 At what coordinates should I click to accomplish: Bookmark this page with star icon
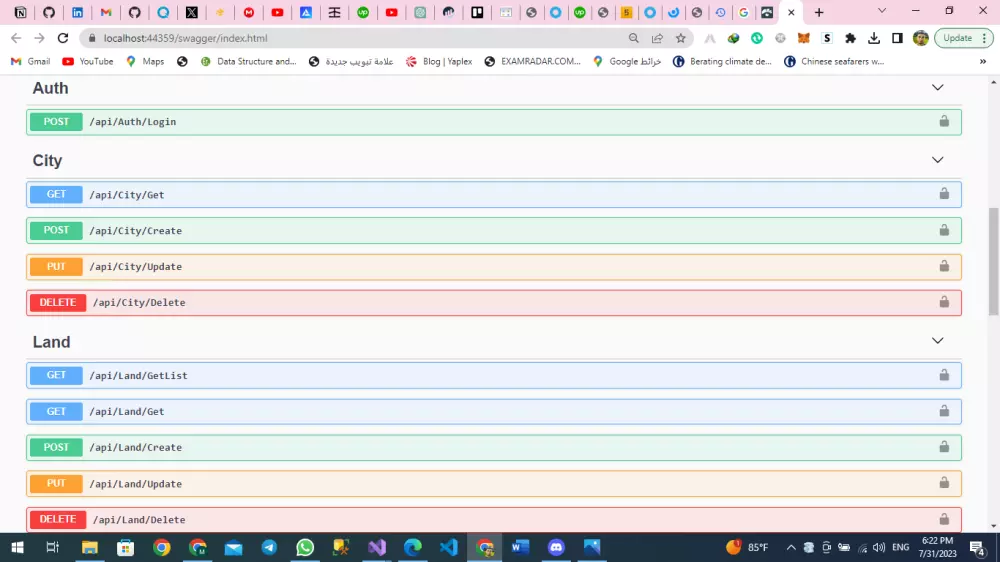680,38
